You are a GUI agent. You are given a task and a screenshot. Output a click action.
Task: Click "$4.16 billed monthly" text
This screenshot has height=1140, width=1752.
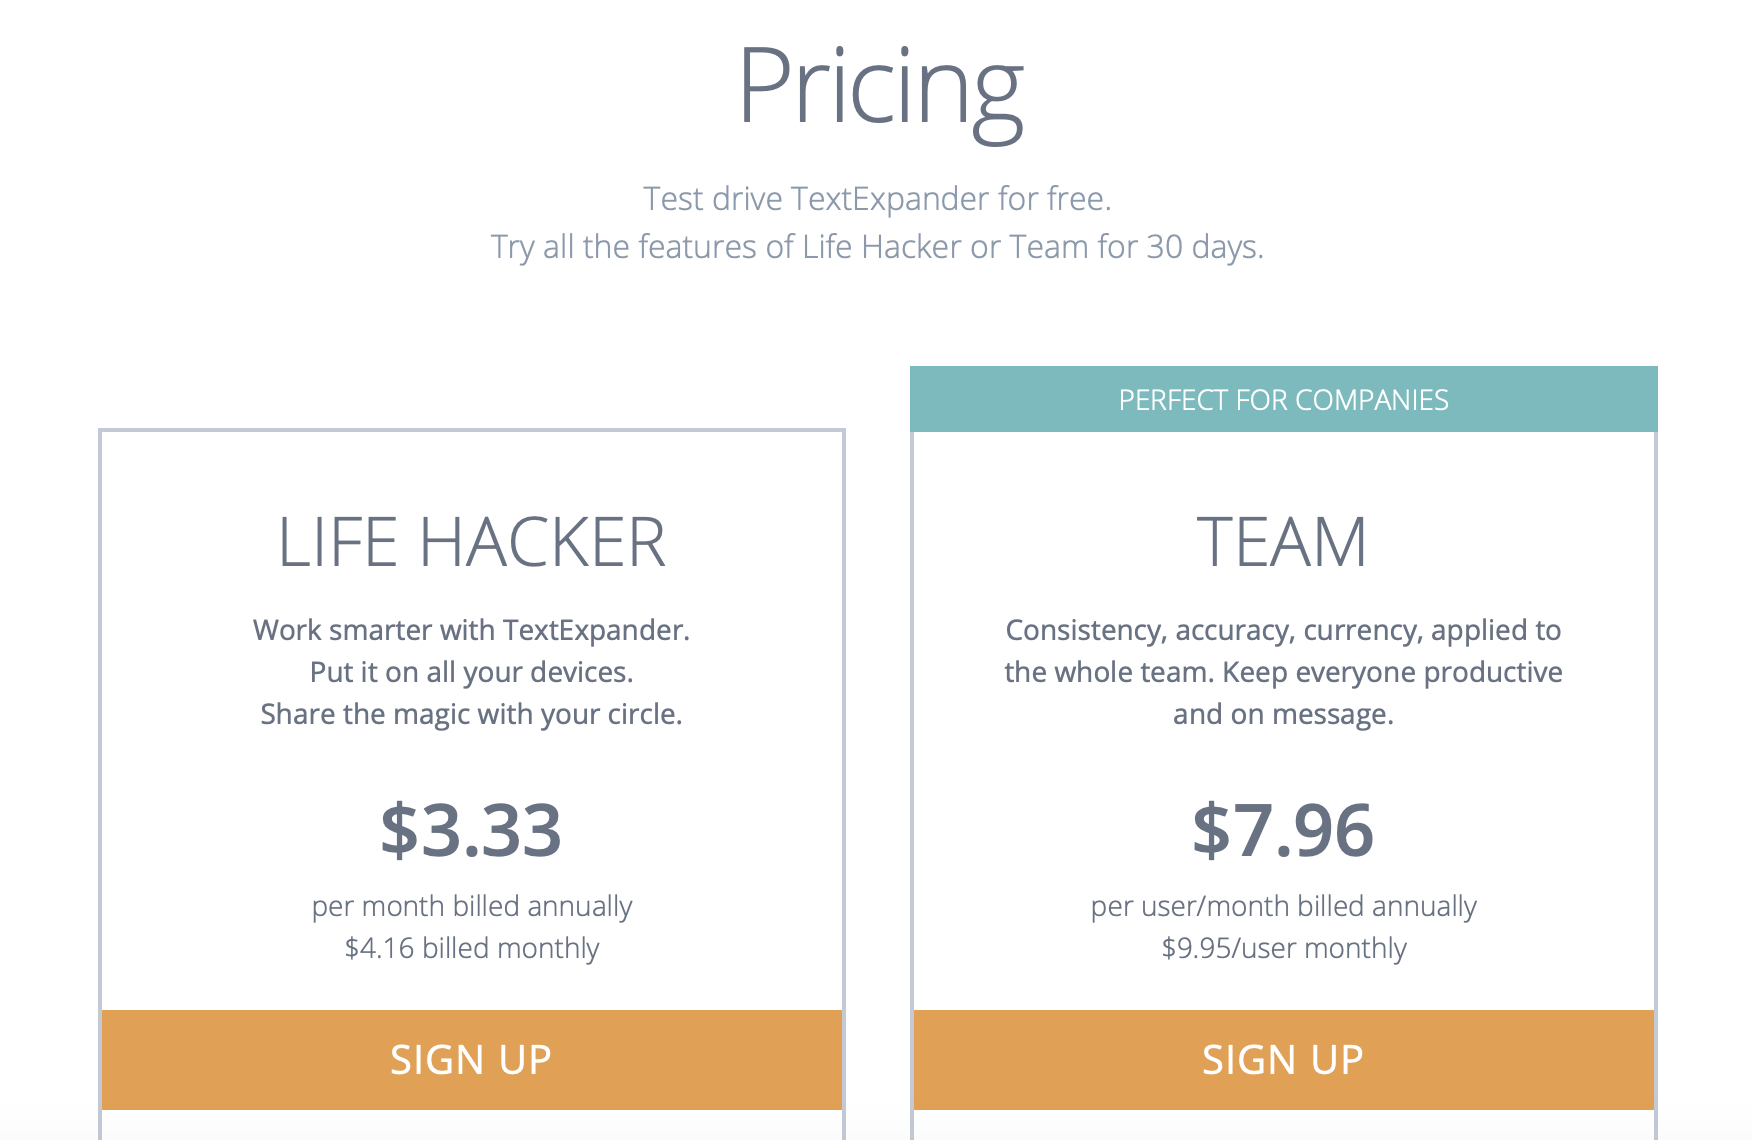[471, 948]
